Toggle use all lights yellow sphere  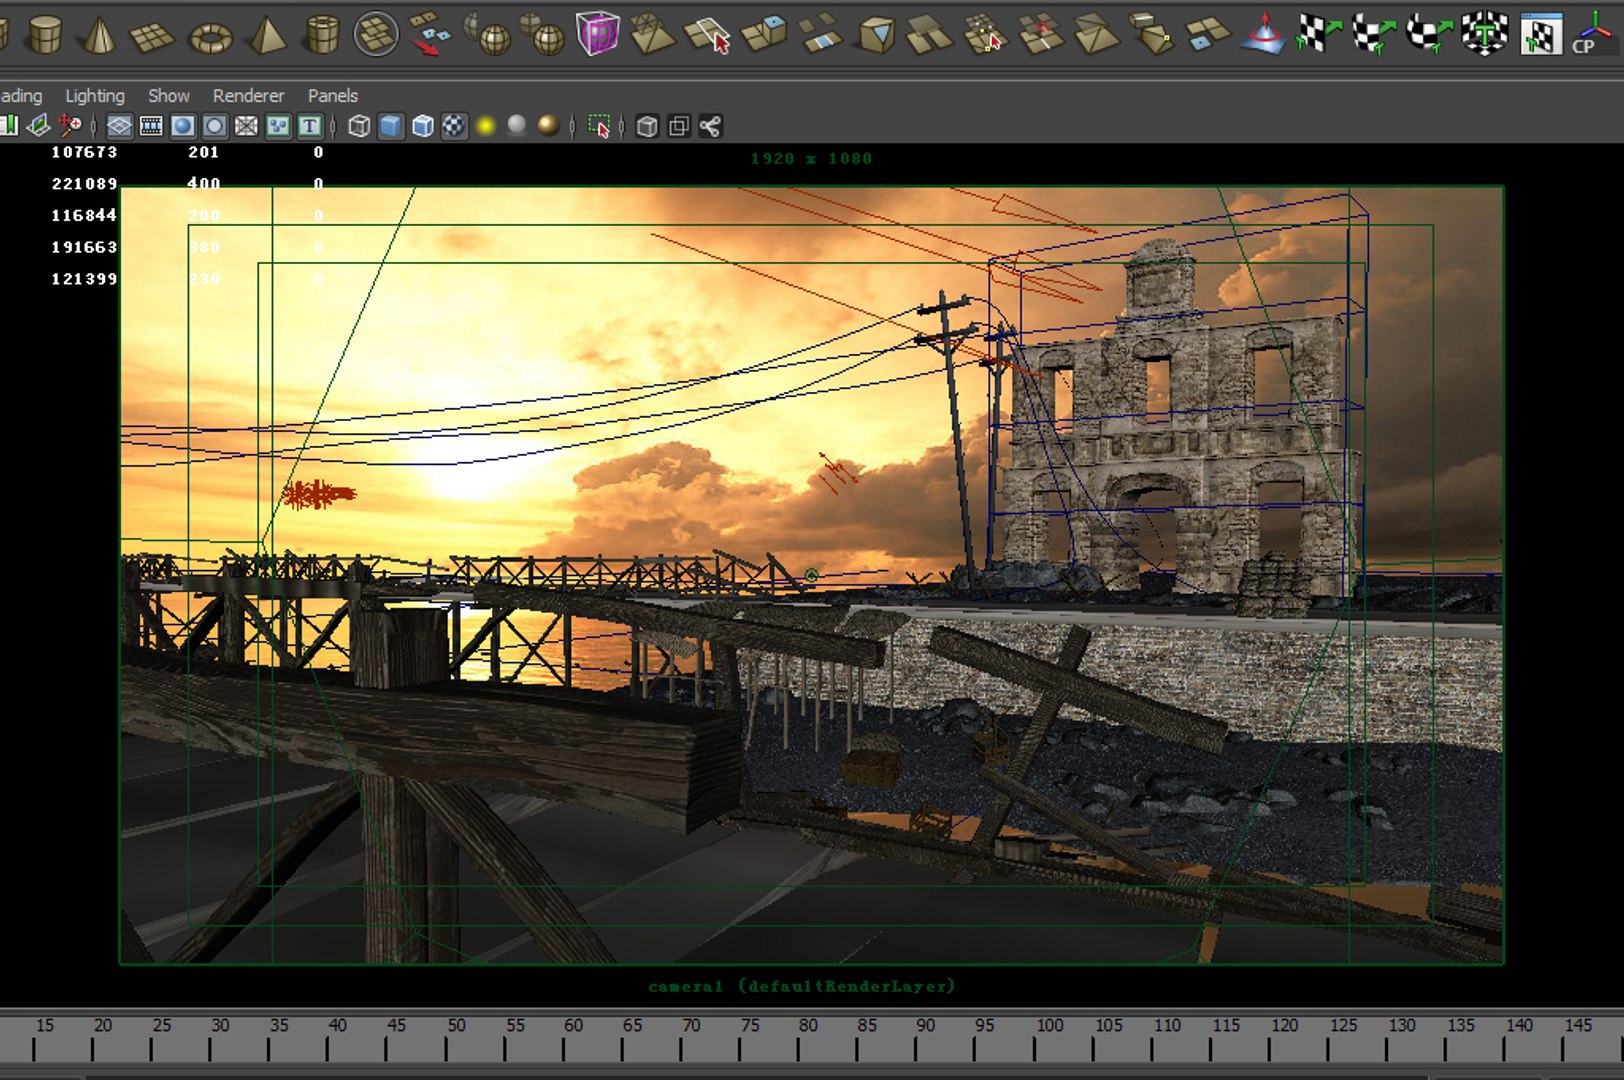pyautogui.click(x=486, y=126)
